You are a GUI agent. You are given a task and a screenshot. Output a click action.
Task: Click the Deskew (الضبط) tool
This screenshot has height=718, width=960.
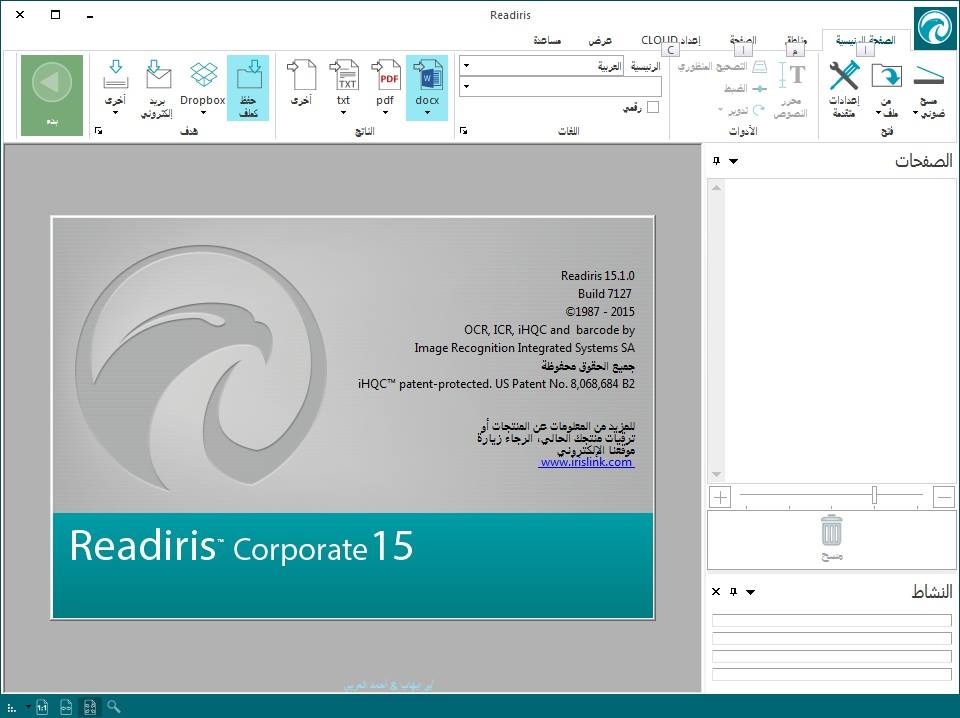tap(745, 89)
